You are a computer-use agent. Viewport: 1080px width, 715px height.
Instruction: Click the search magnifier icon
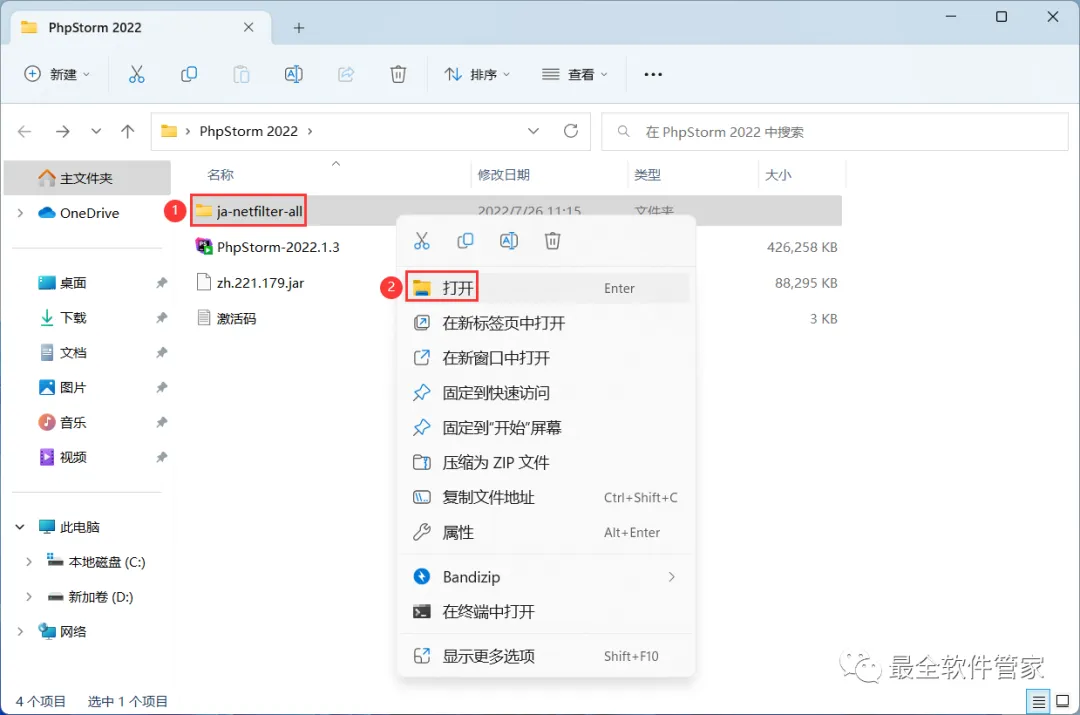pos(623,131)
